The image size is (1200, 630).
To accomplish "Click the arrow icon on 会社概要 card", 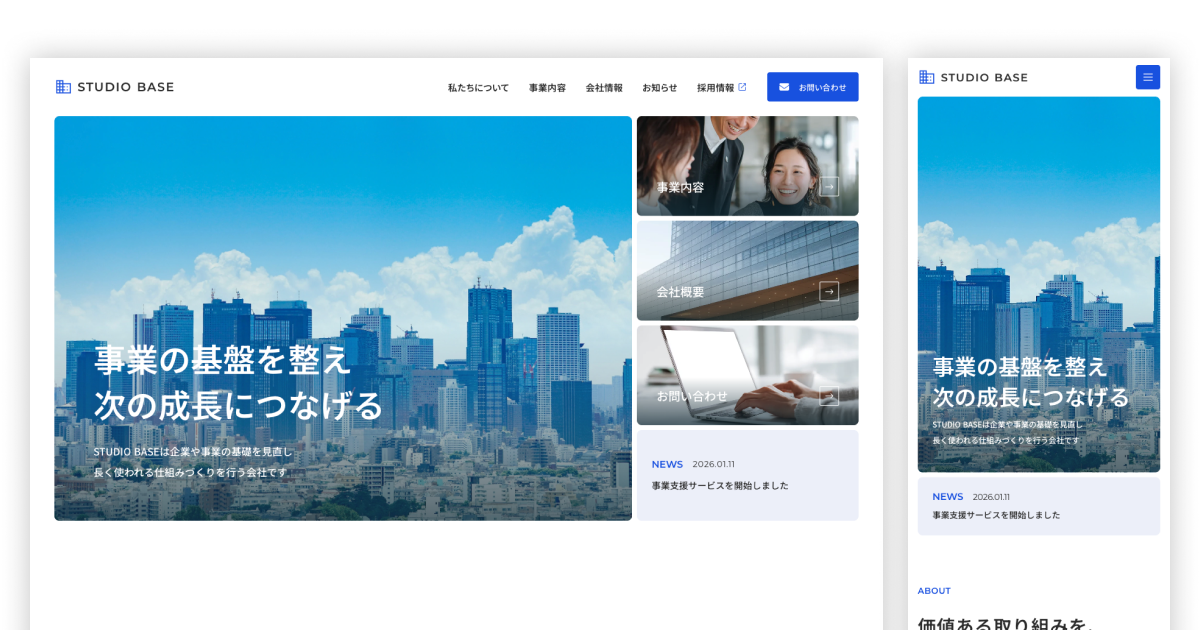I will coord(830,290).
